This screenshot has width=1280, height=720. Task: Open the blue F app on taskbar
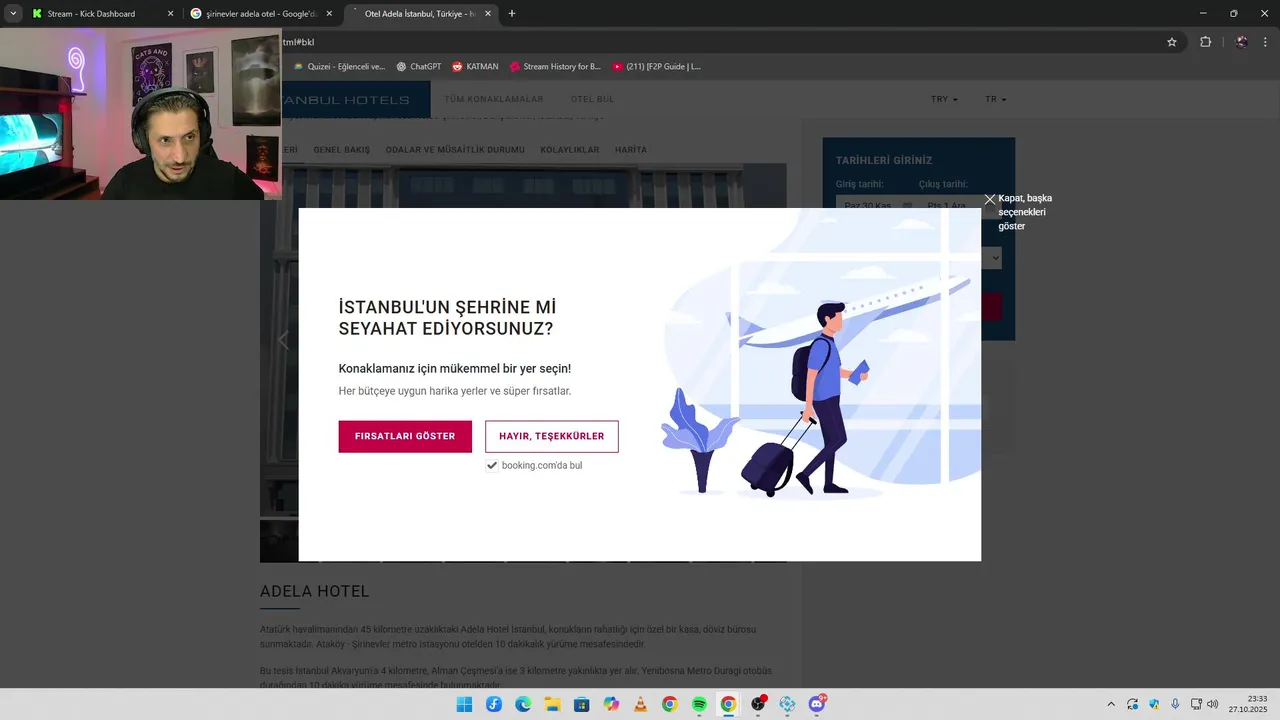494,704
